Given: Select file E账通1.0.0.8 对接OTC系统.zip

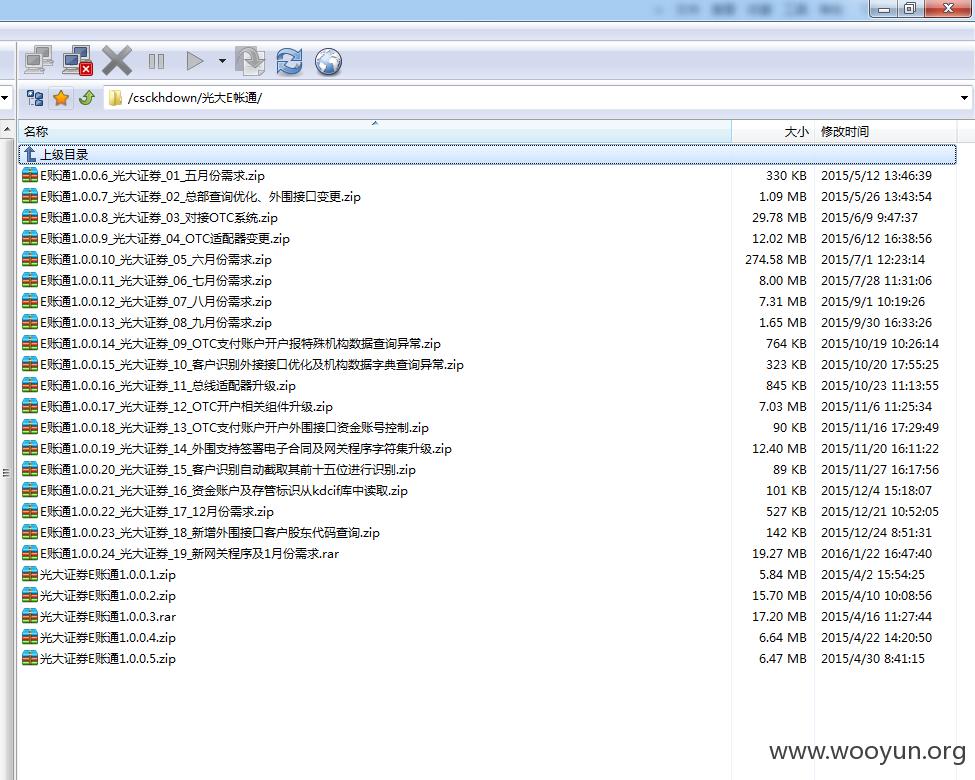Looking at the screenshot, I should coord(150,218).
